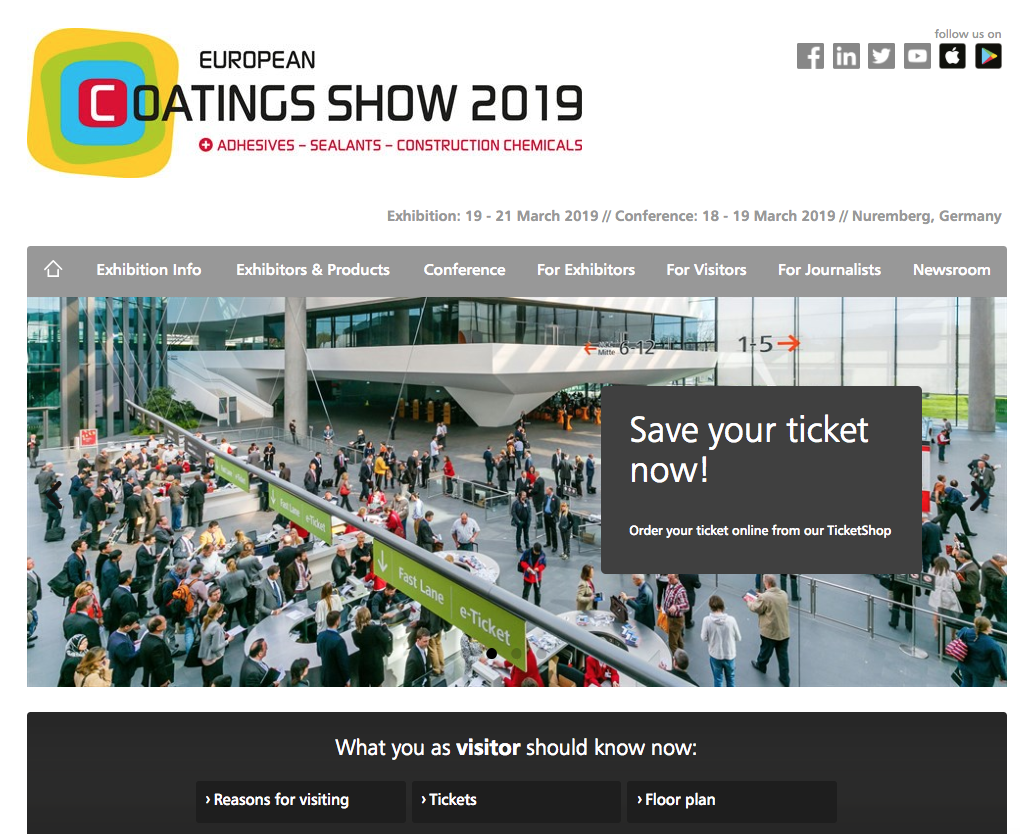
Task: Open the Exhibitors & Products menu
Action: coord(313,270)
